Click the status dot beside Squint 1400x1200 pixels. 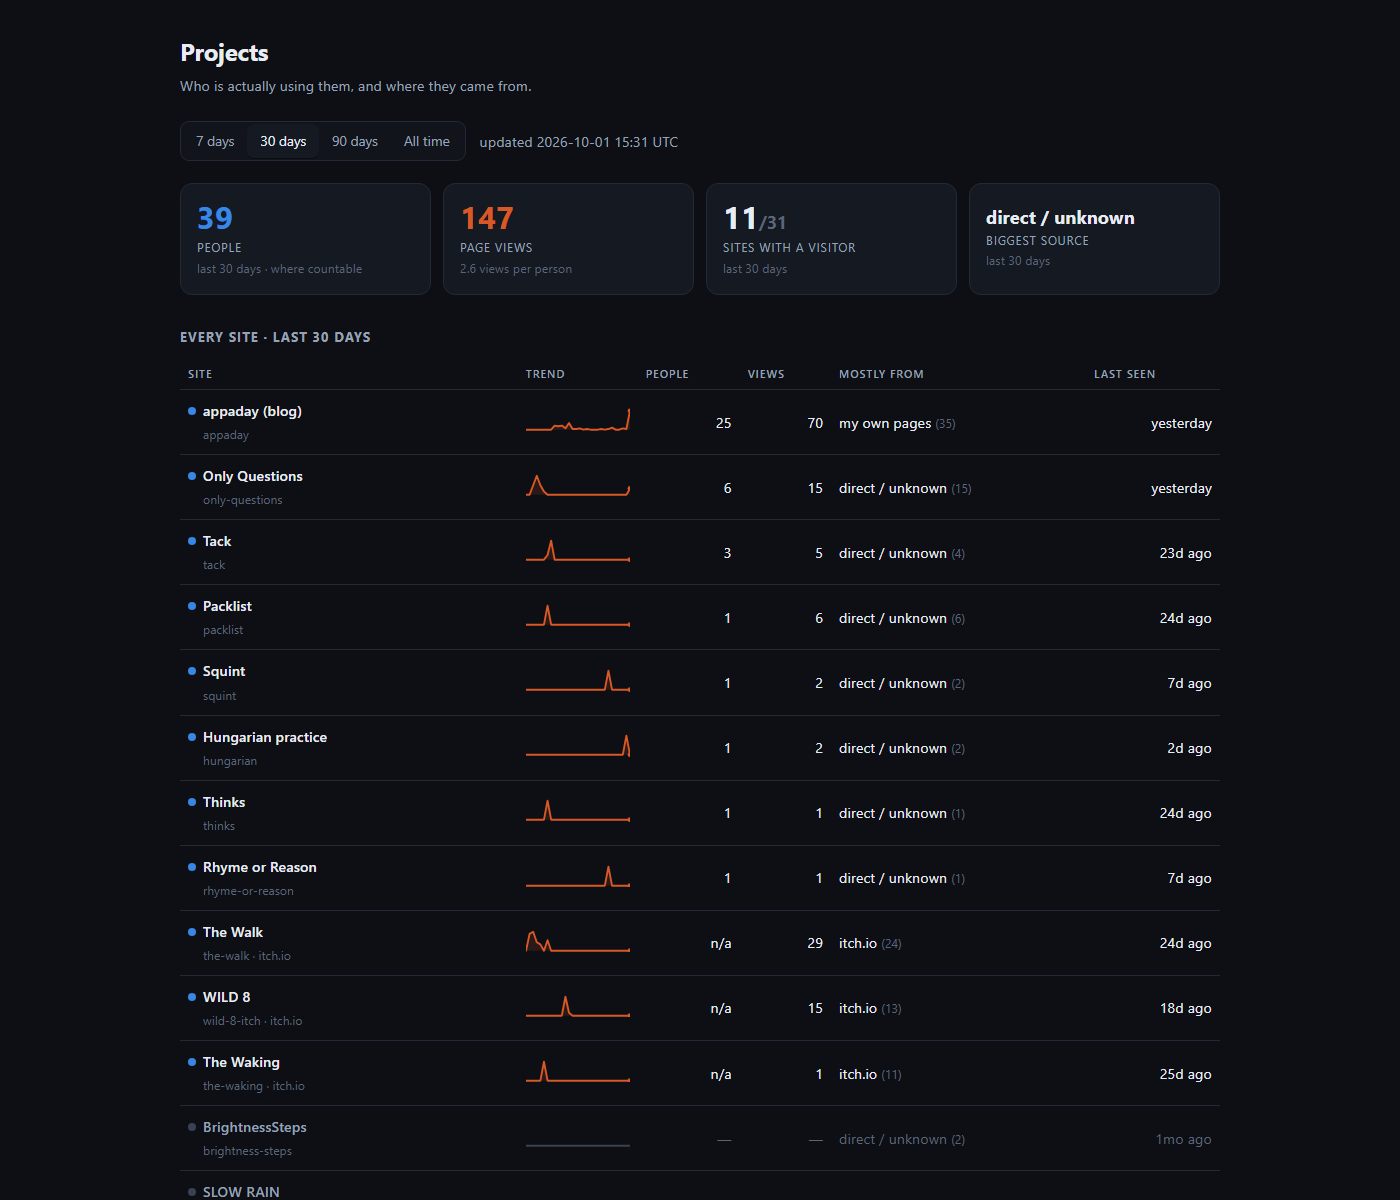coord(192,671)
